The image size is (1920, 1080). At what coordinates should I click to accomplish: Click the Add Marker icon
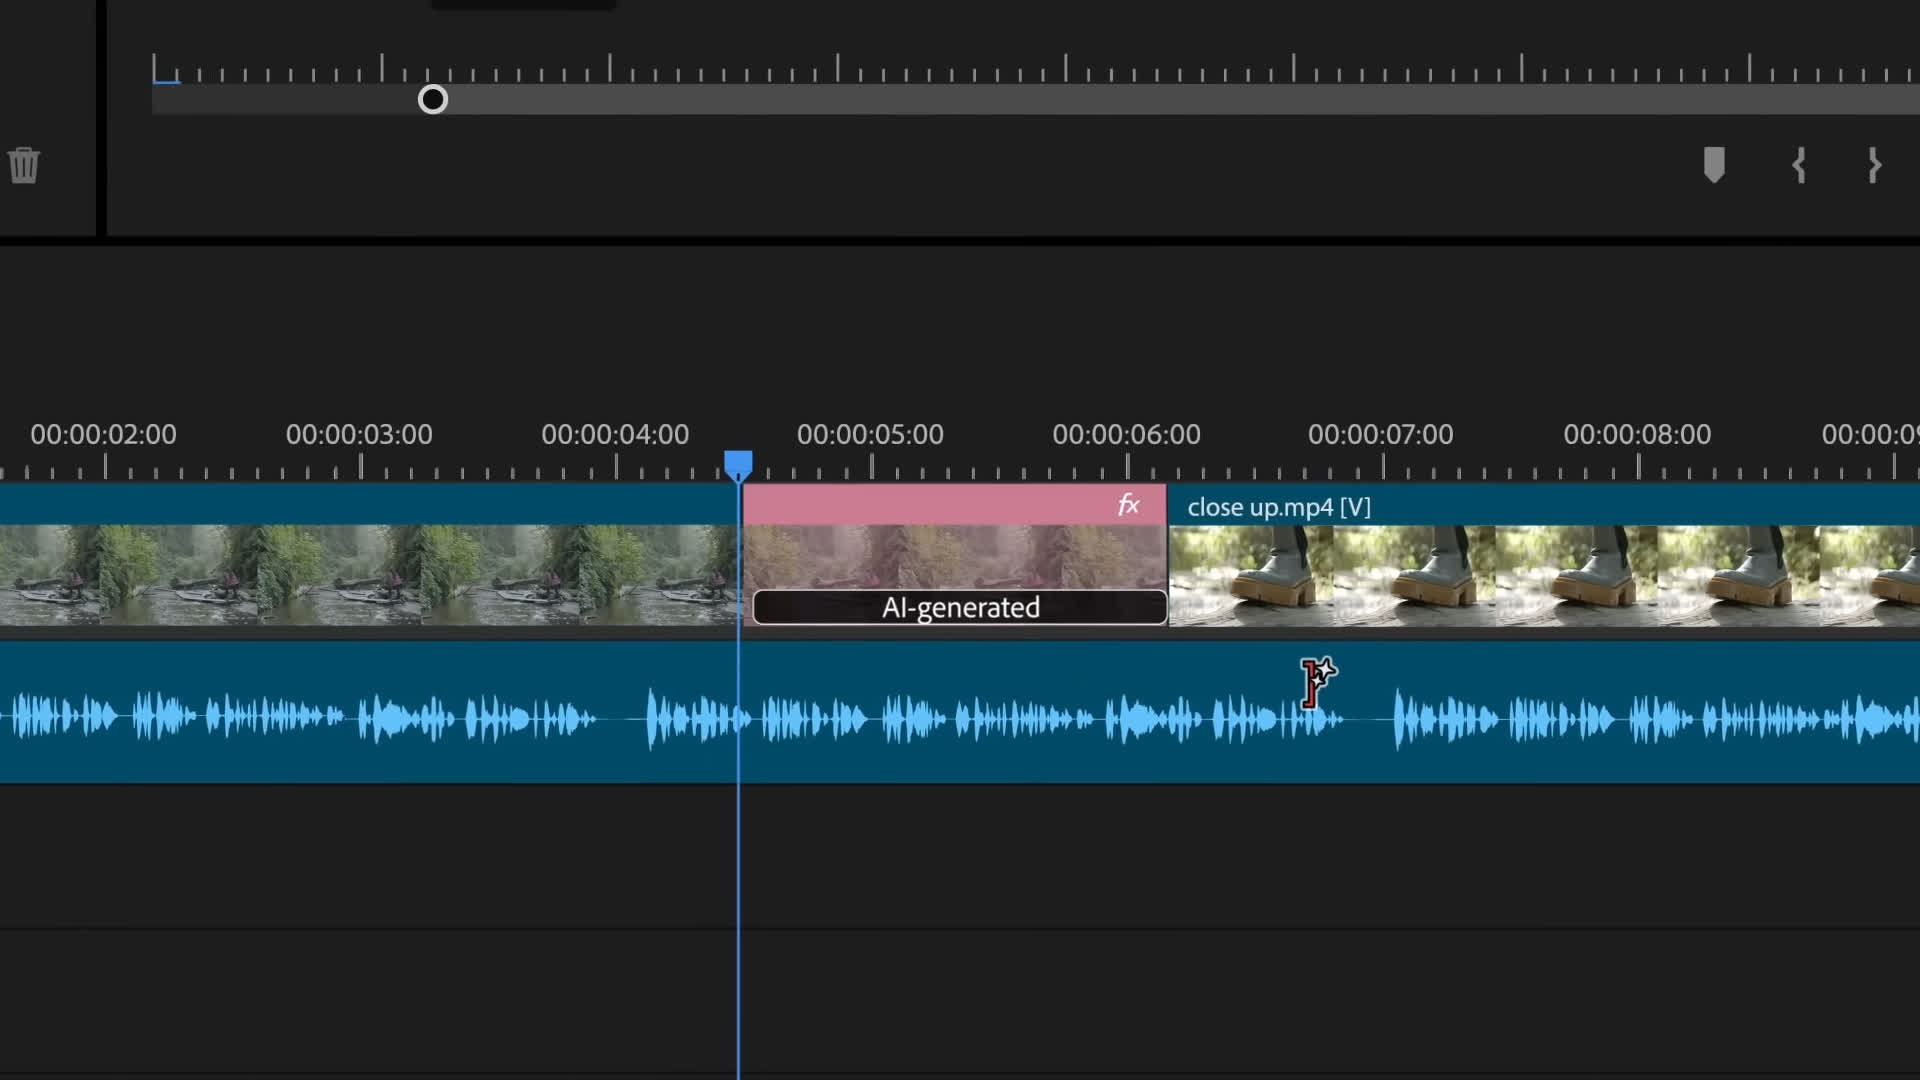[x=1714, y=165]
